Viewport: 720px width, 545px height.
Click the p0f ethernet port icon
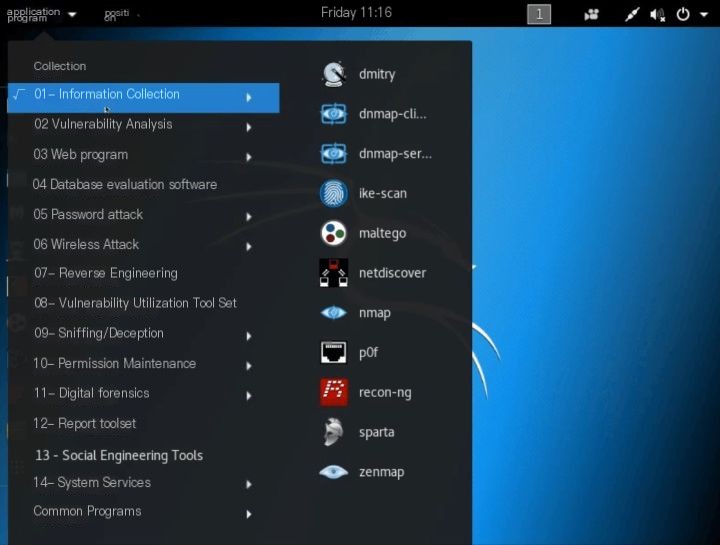point(334,353)
